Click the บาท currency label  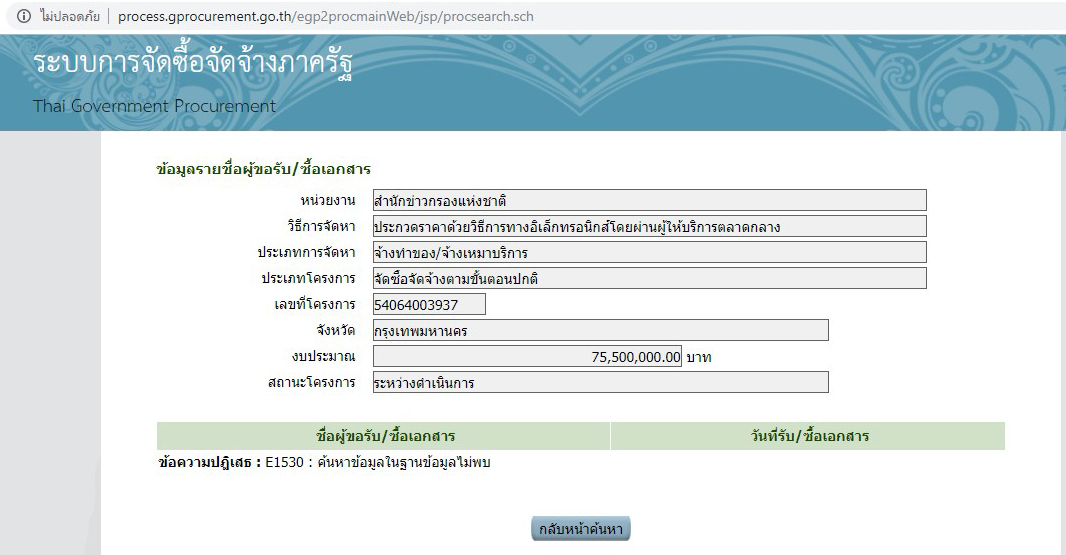pos(699,357)
